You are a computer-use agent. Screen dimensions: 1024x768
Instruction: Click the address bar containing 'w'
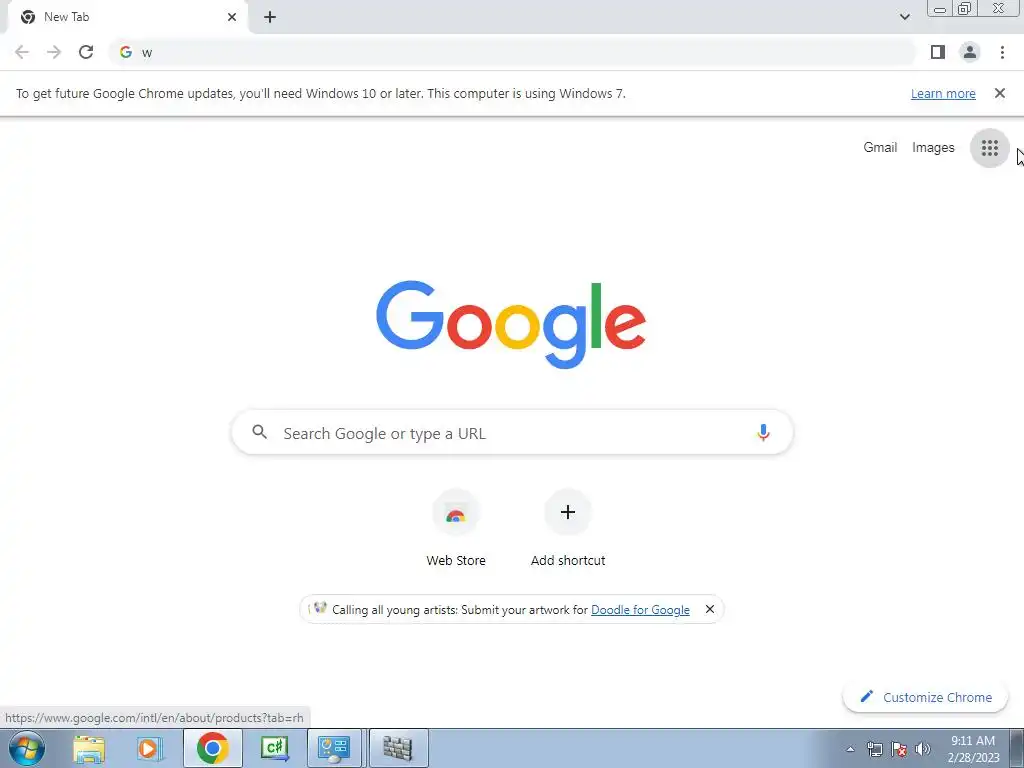[x=512, y=52]
